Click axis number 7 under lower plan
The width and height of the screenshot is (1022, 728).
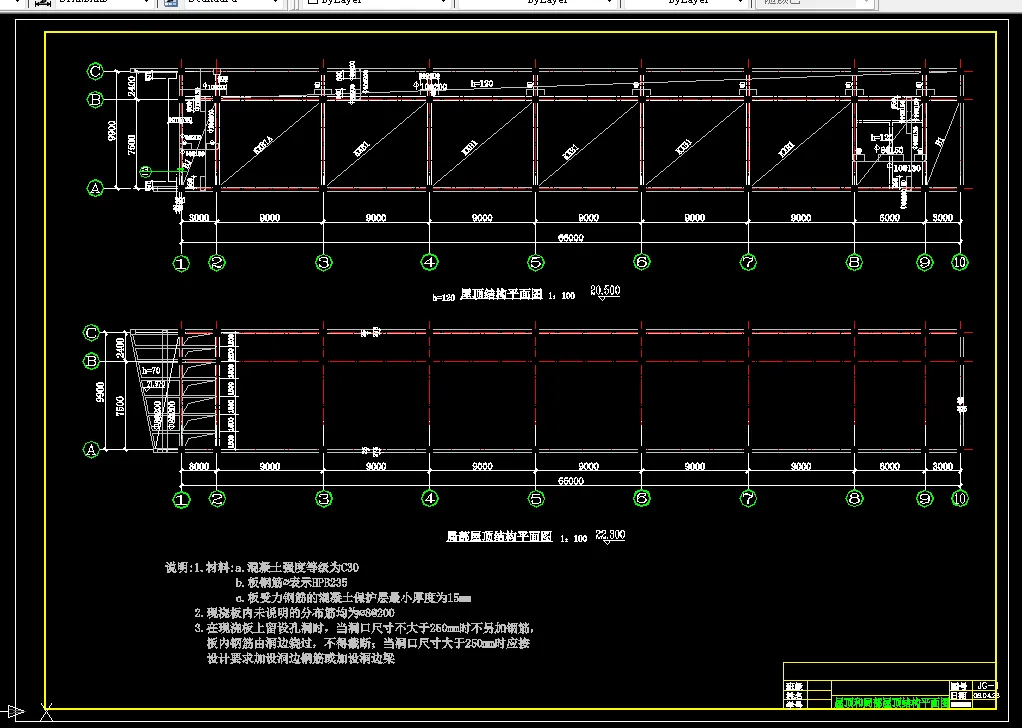coord(748,499)
